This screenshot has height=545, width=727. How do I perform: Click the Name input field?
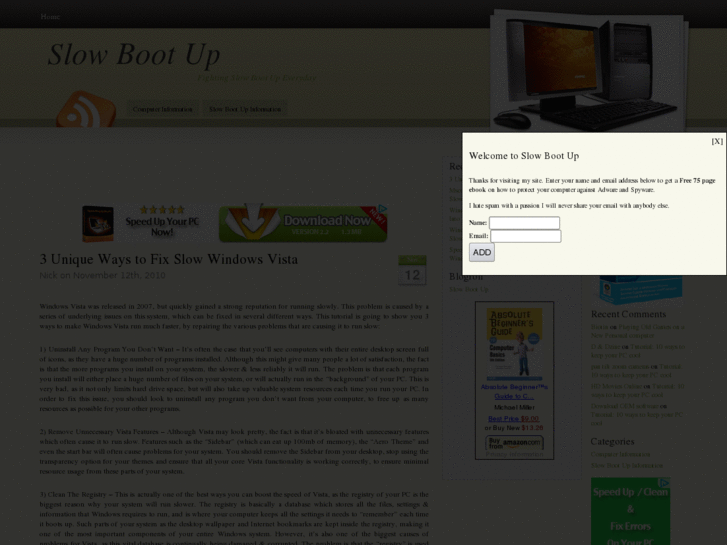[x=524, y=223]
